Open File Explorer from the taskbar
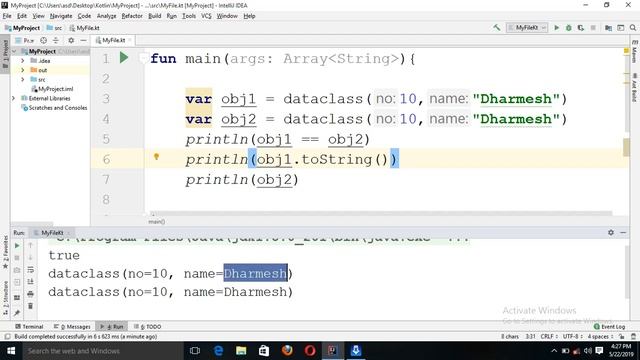640x360 pixels. [241, 351]
